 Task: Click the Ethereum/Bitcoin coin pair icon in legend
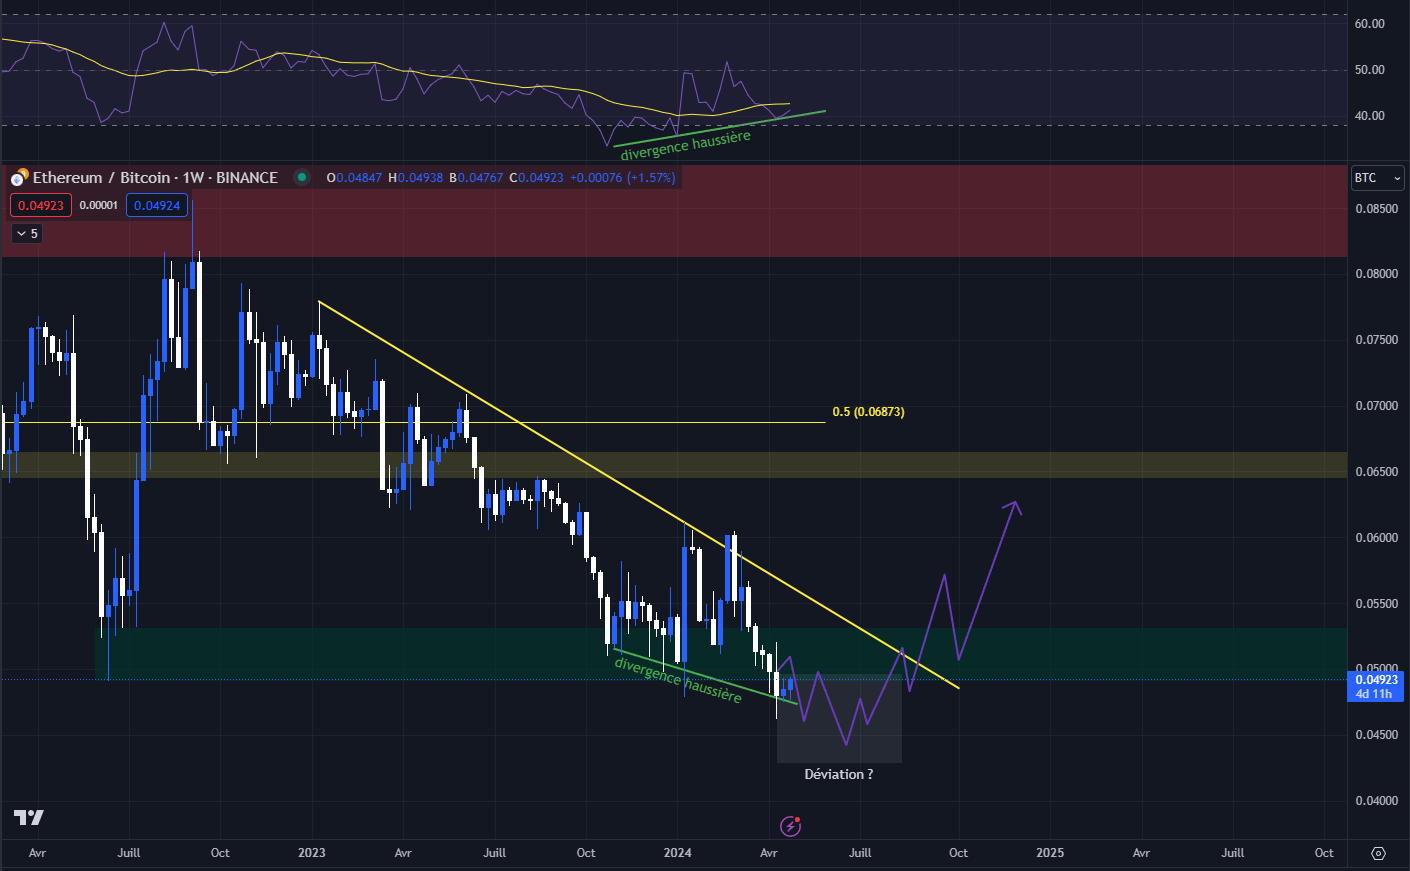16,177
